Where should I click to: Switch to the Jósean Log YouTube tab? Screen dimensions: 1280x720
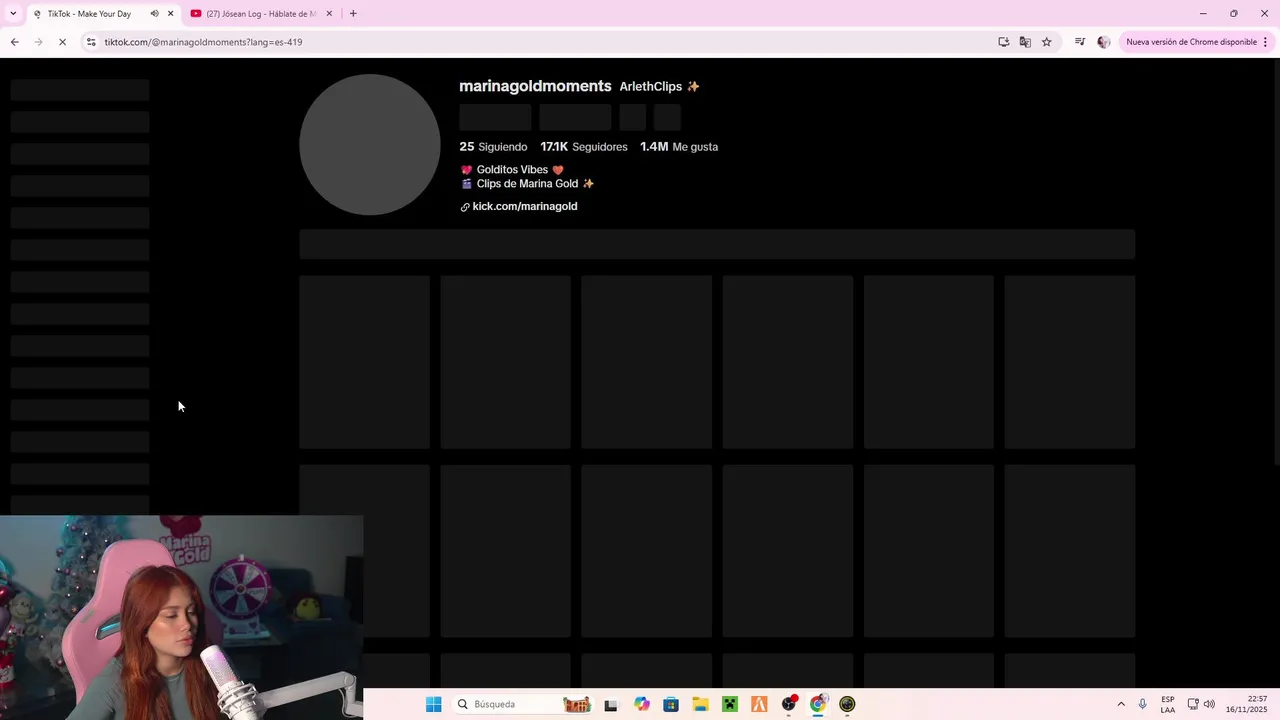pyautogui.click(x=260, y=14)
